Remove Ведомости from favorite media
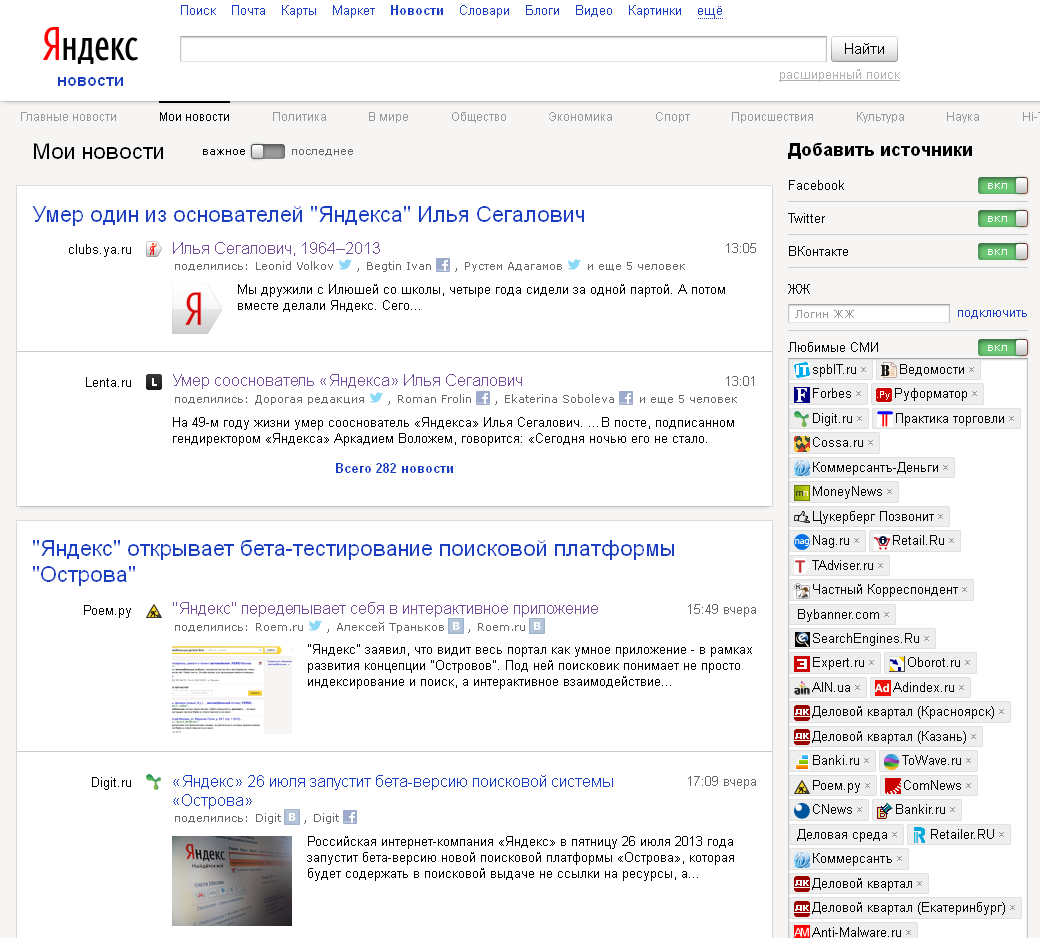Screen dimensions: 1040x938 pyautogui.click(x=971, y=370)
